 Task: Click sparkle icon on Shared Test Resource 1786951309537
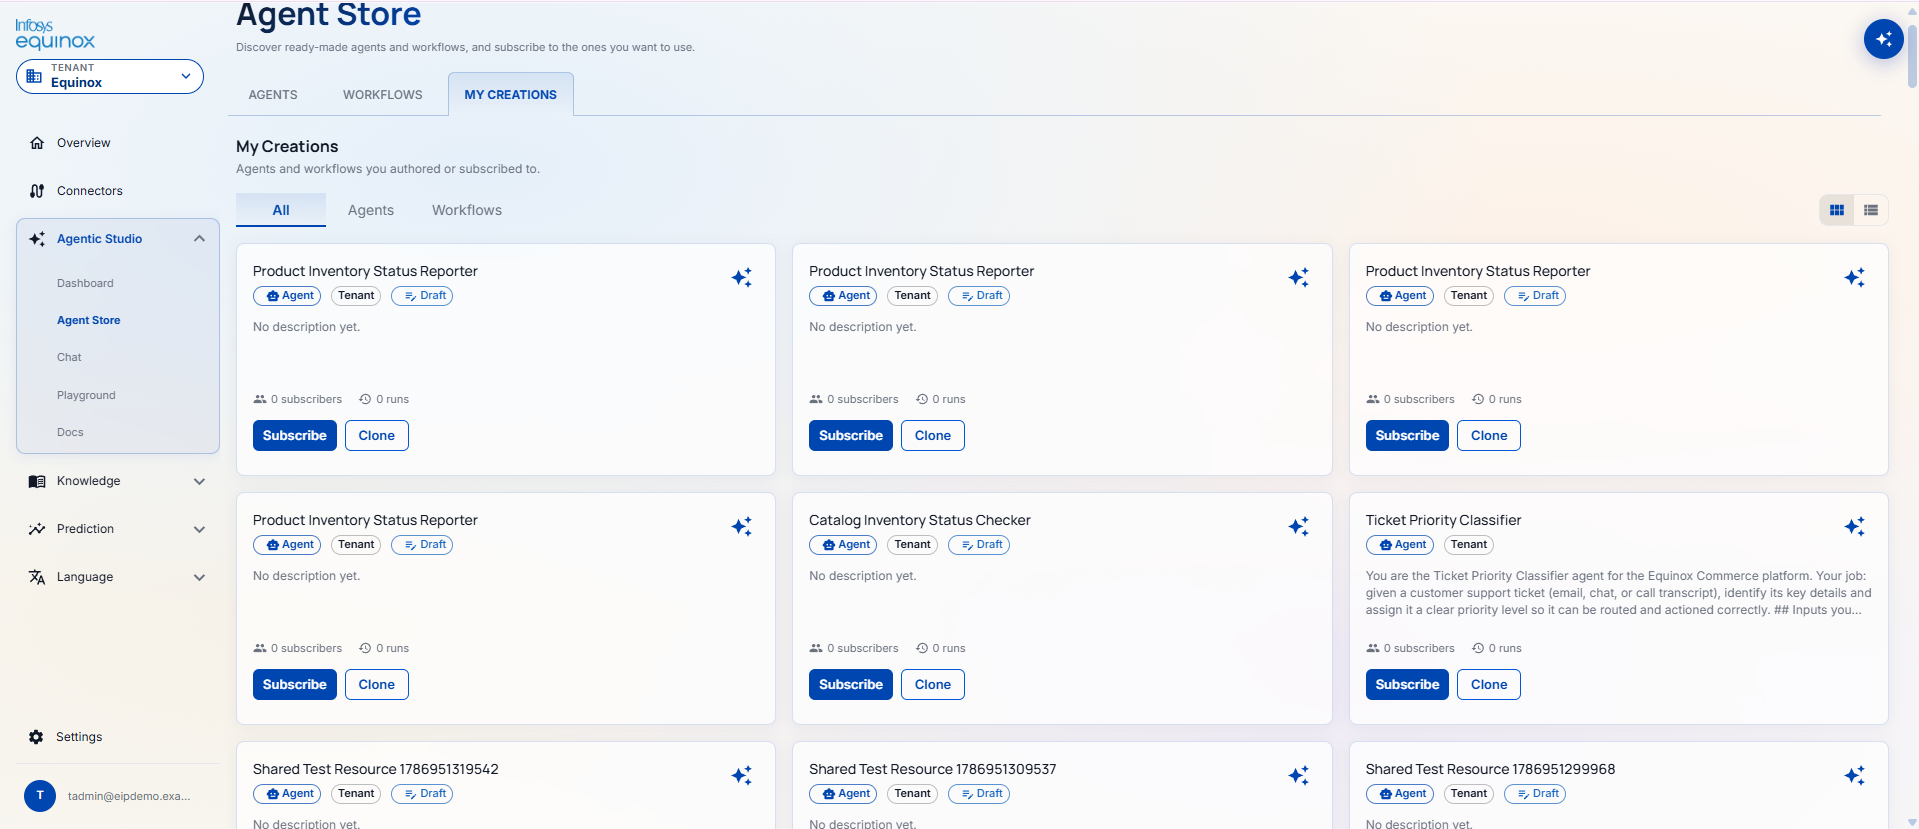[x=1298, y=775]
